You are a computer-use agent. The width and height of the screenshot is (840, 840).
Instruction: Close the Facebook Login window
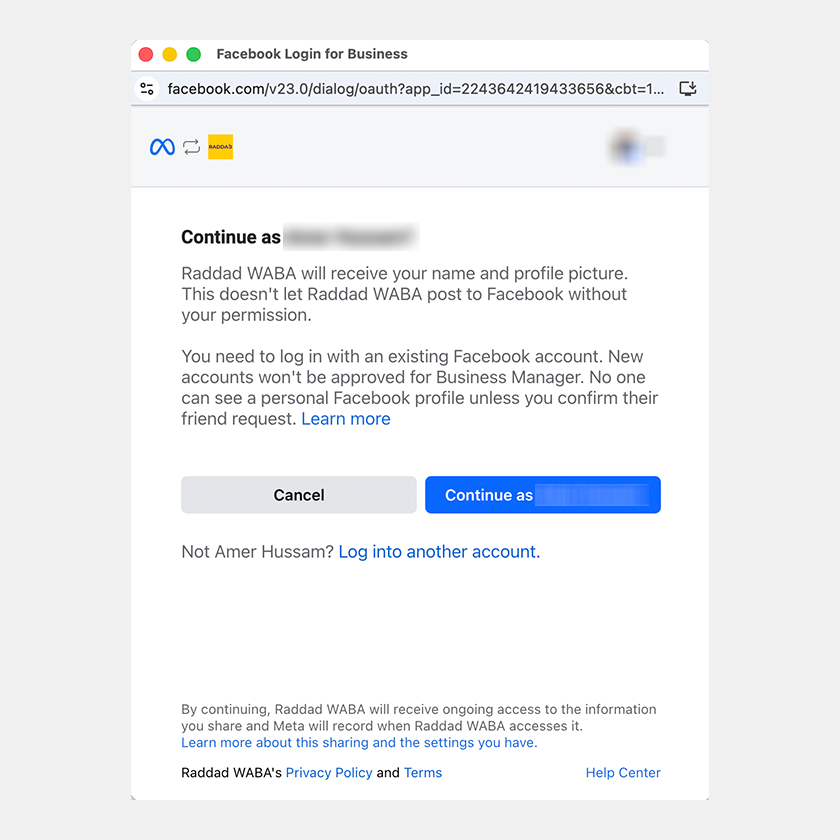(x=146, y=55)
